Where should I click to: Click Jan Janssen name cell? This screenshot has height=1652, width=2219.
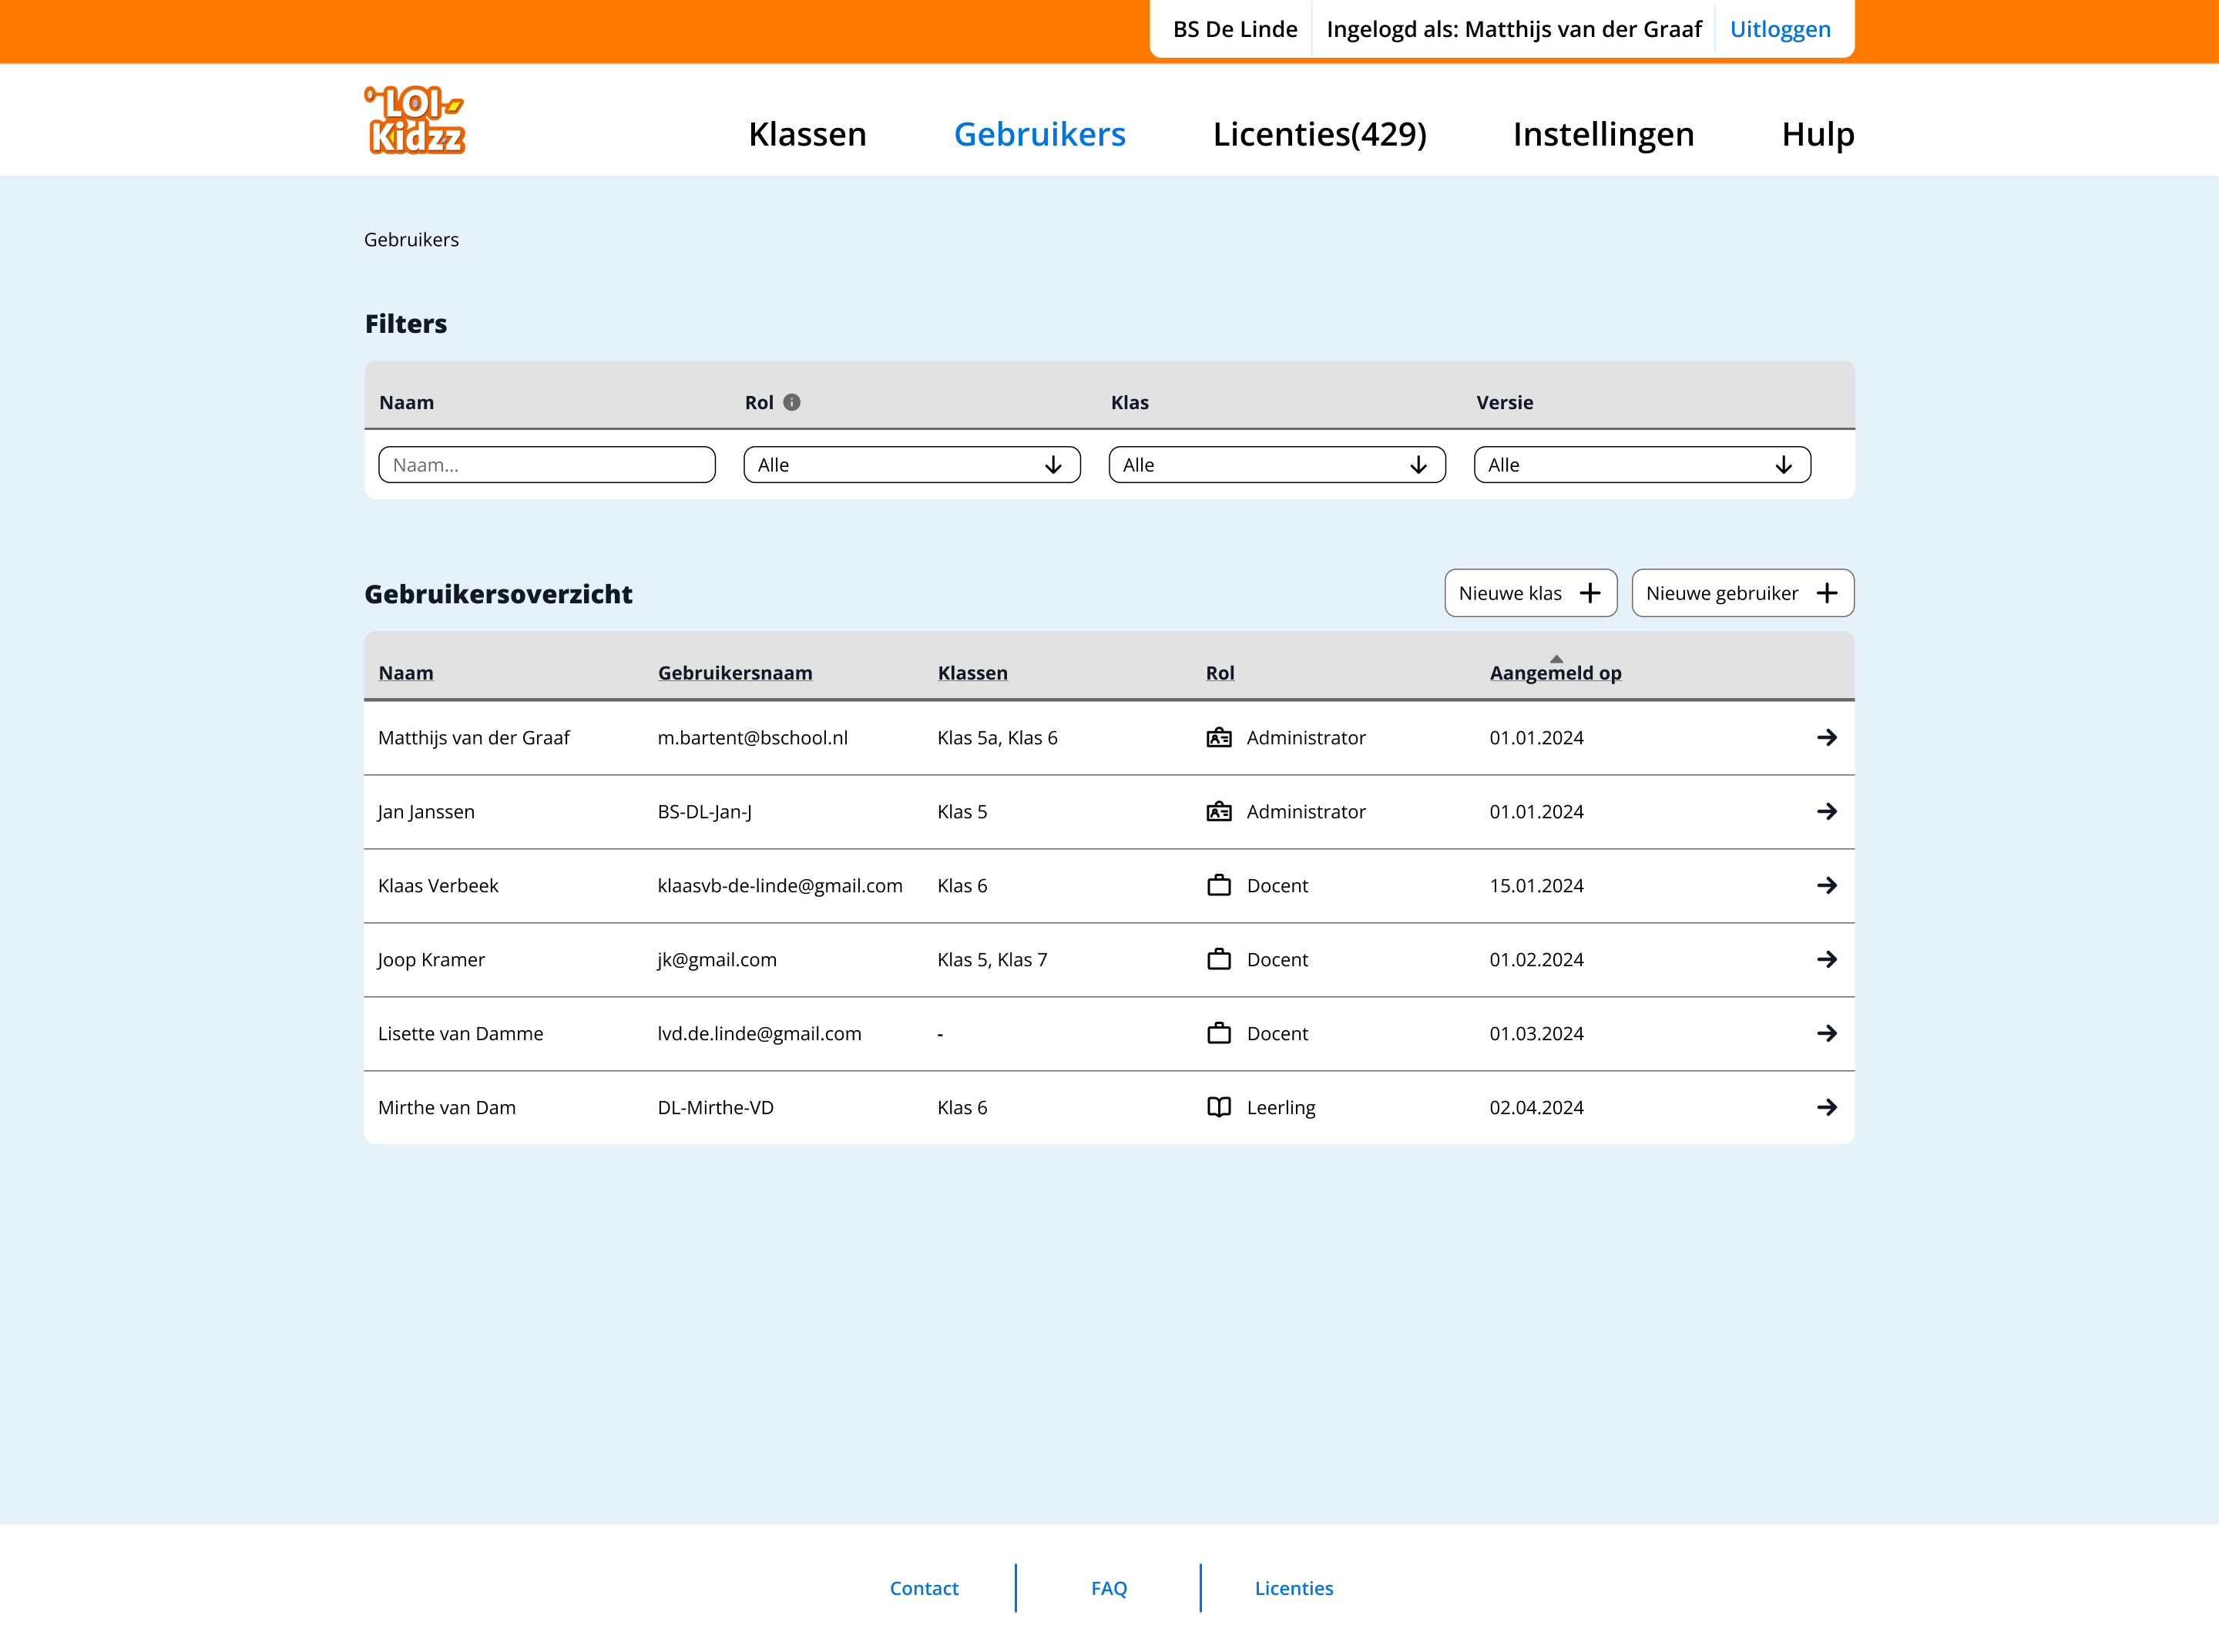coord(426,811)
